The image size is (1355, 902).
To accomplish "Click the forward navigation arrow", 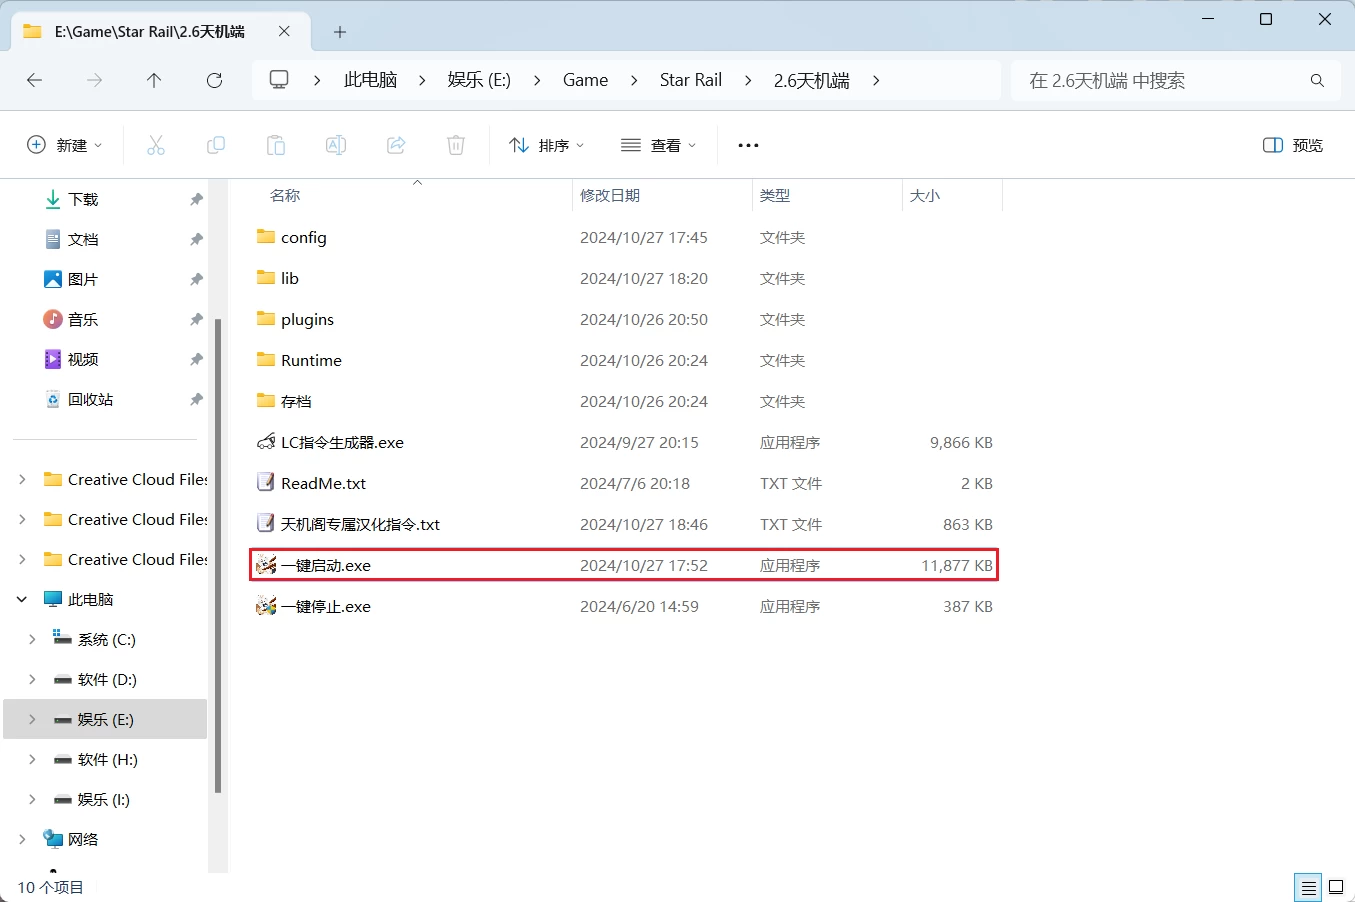I will [x=95, y=80].
